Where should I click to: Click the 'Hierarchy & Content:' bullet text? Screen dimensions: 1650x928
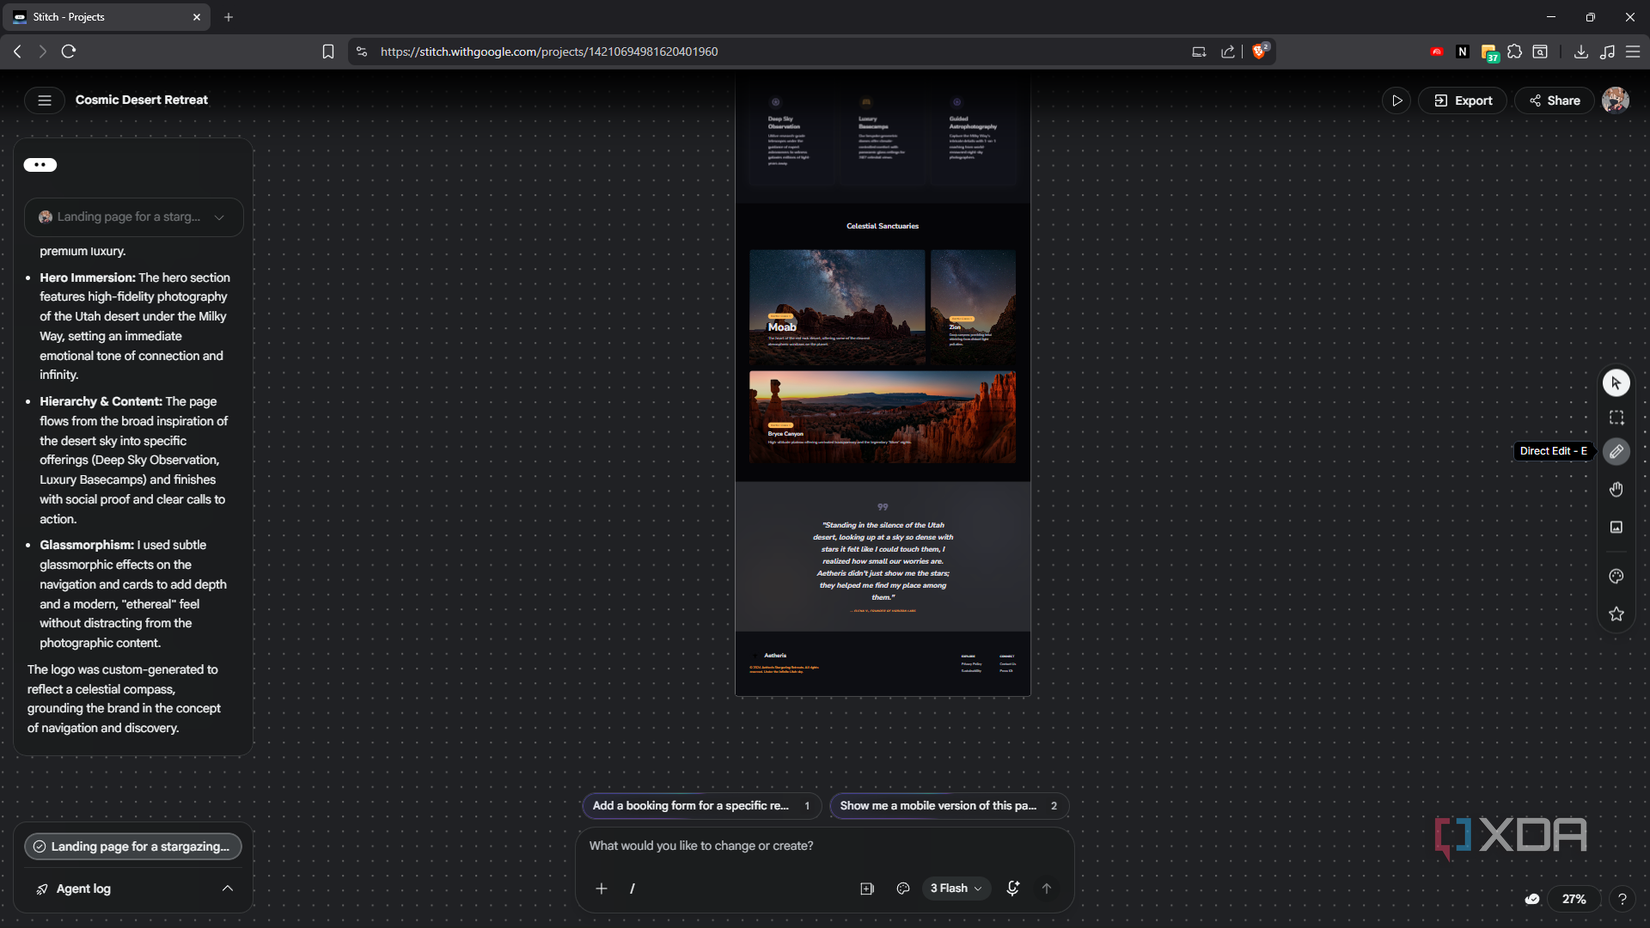(x=101, y=402)
